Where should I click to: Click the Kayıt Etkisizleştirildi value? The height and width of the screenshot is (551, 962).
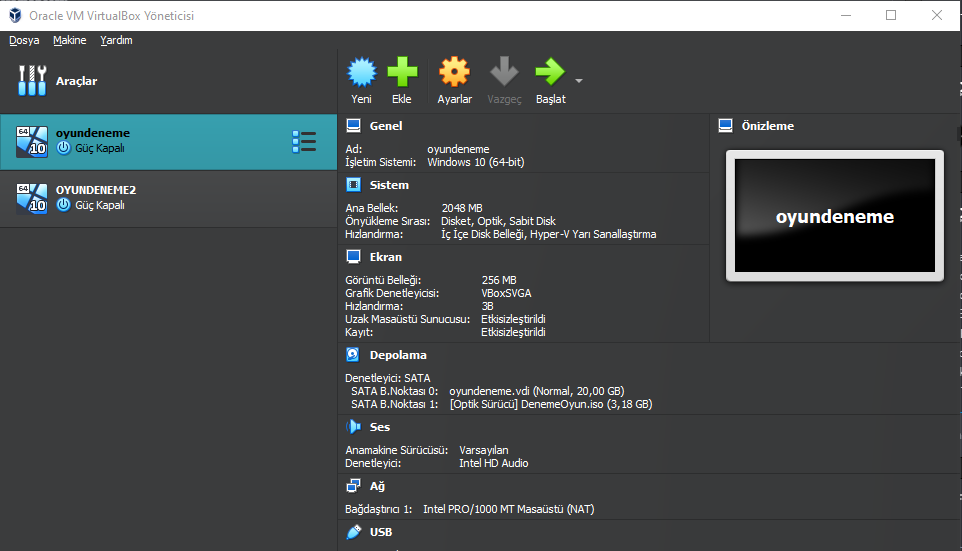point(513,332)
